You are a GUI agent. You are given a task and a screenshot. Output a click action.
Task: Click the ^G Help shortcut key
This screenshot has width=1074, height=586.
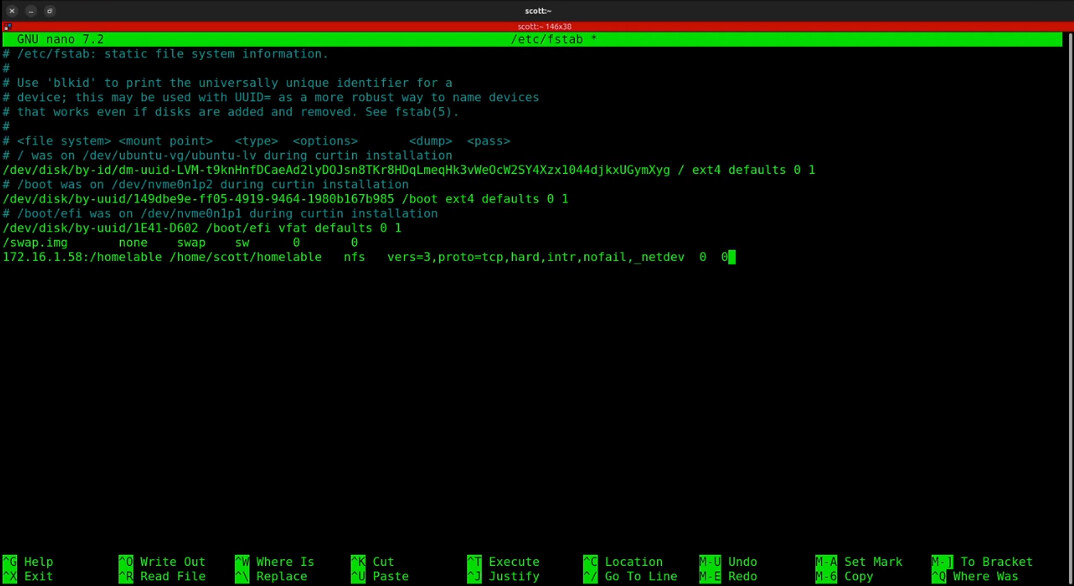(x=10, y=562)
